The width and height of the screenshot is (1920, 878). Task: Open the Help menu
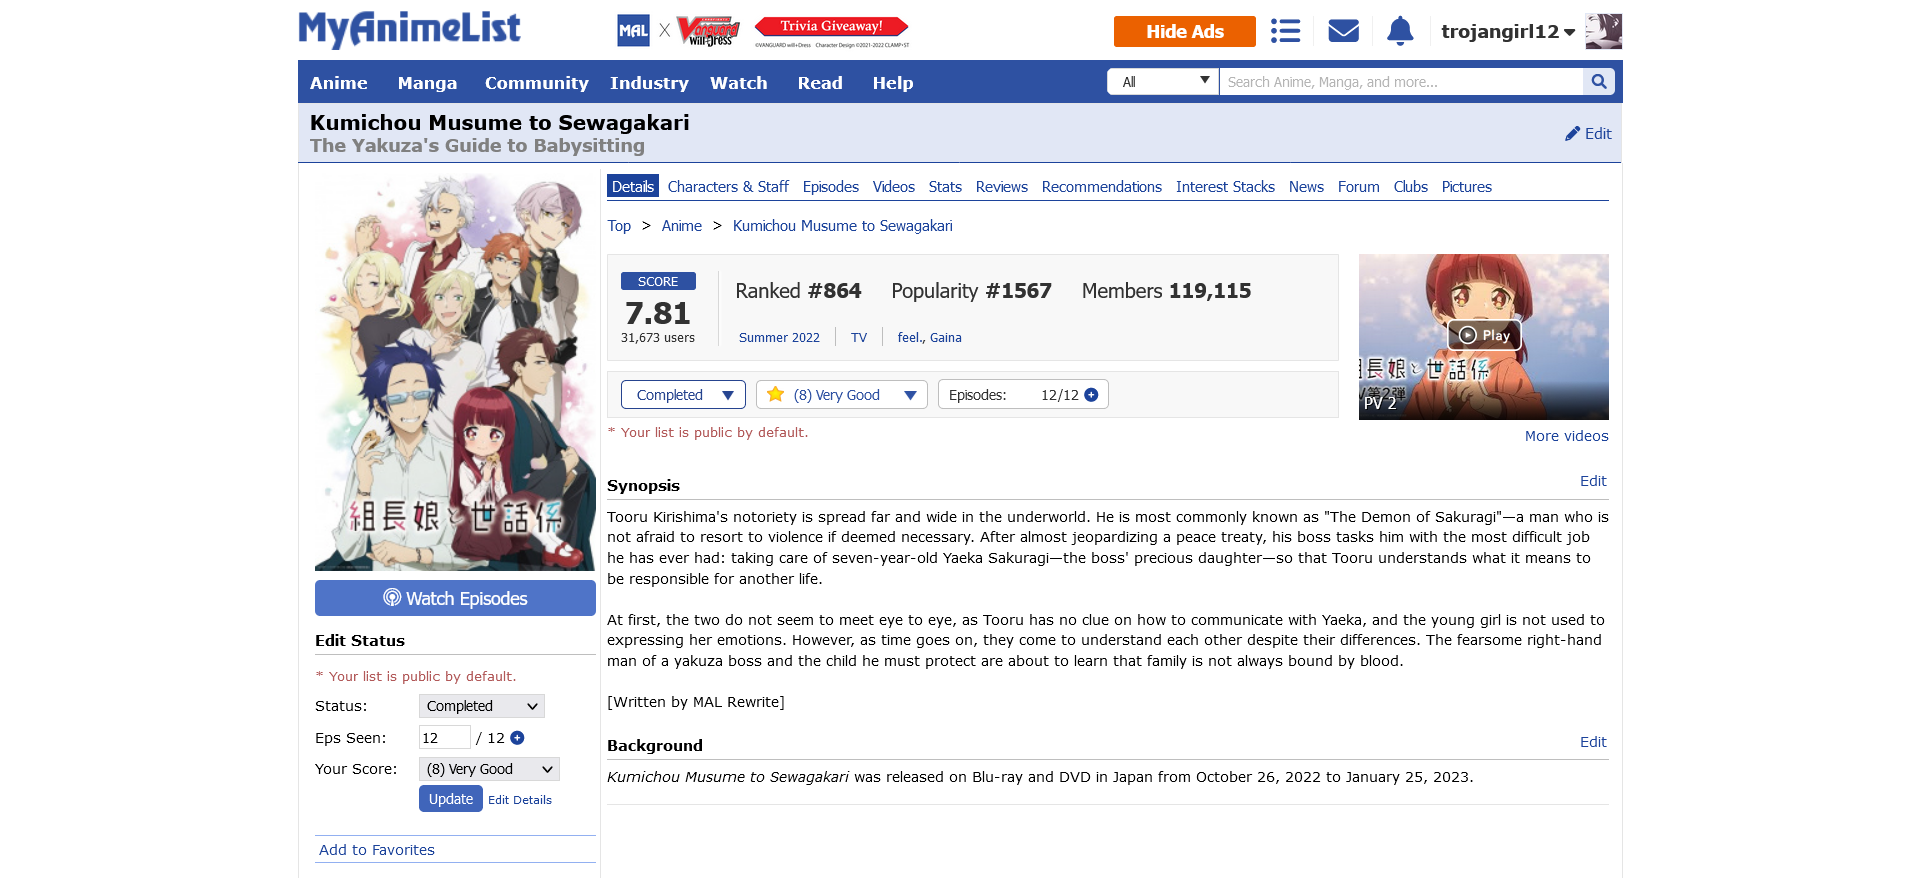tap(893, 83)
